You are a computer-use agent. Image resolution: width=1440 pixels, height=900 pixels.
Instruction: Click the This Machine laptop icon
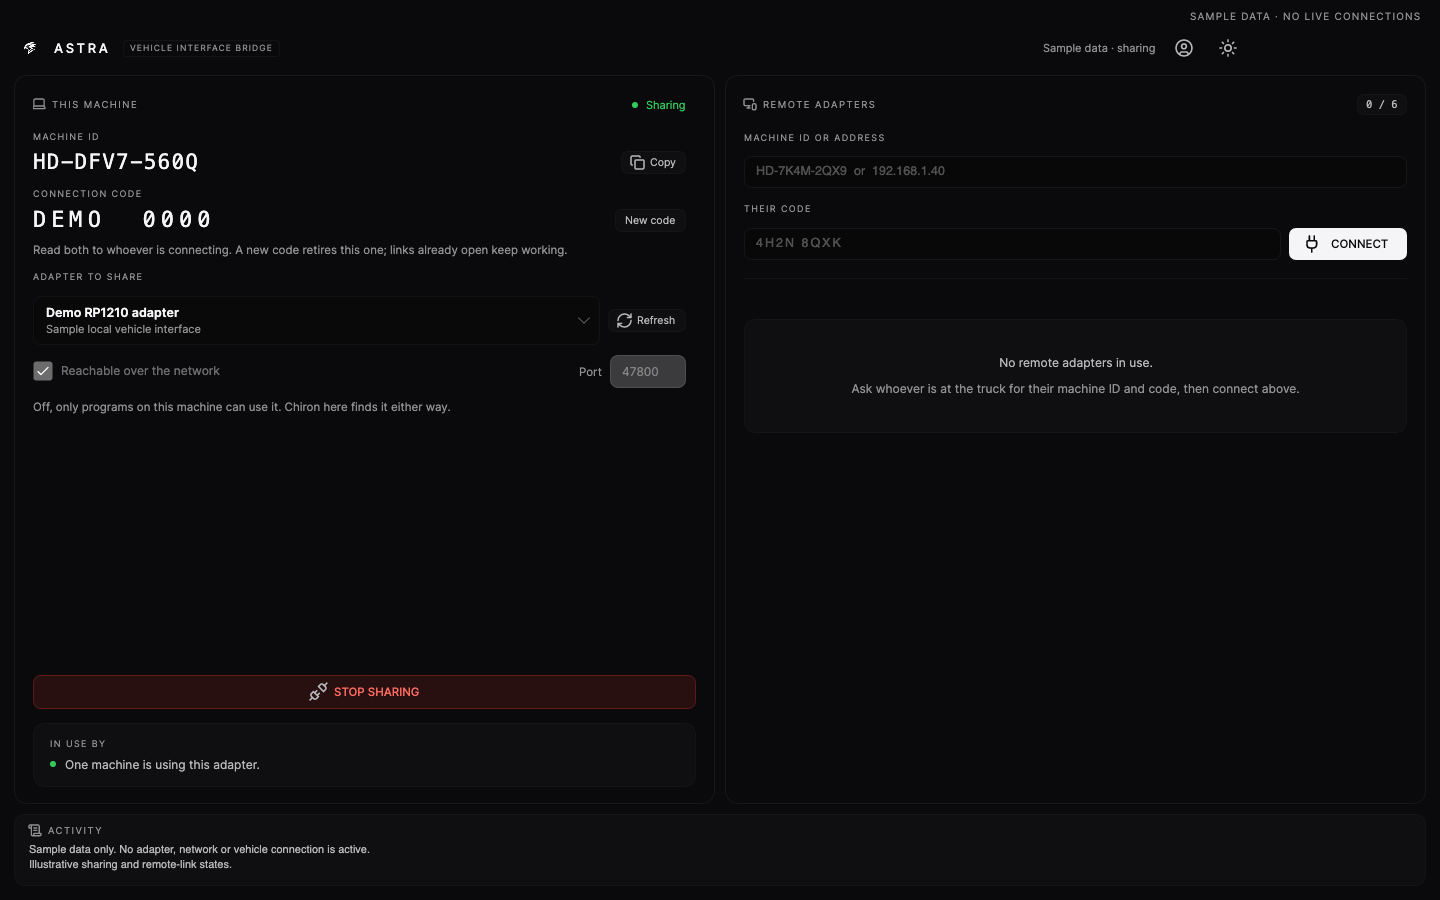tap(39, 104)
